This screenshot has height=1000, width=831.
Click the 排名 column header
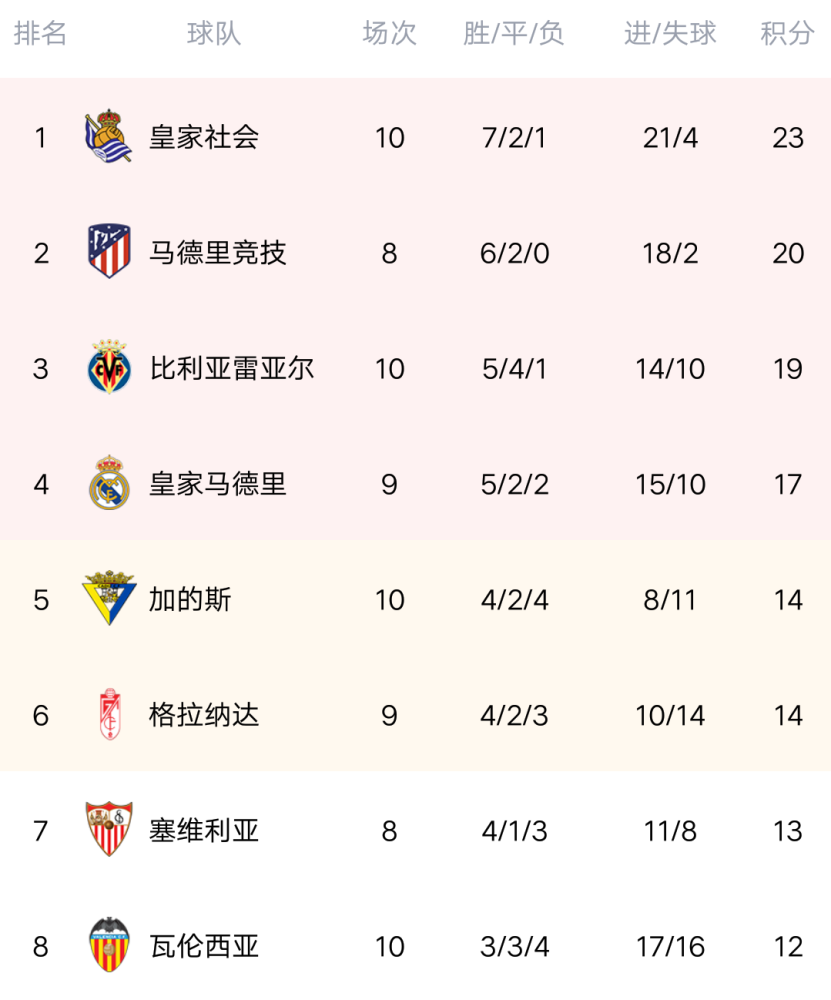(x=40, y=33)
